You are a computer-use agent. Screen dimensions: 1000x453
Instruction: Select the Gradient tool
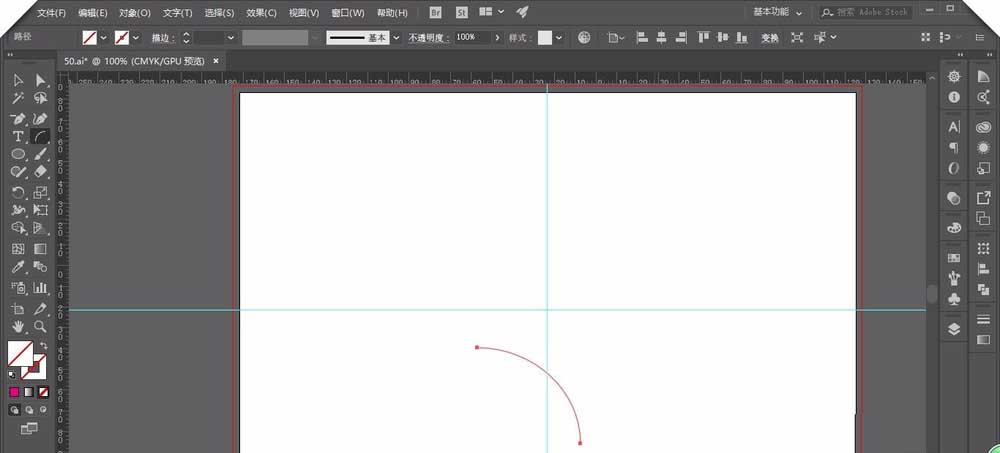[40, 249]
